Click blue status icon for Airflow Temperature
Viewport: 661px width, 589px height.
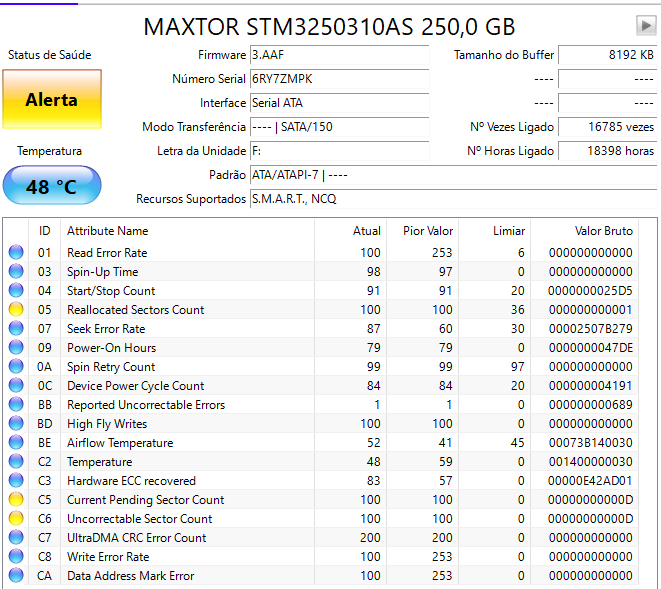(x=16, y=442)
